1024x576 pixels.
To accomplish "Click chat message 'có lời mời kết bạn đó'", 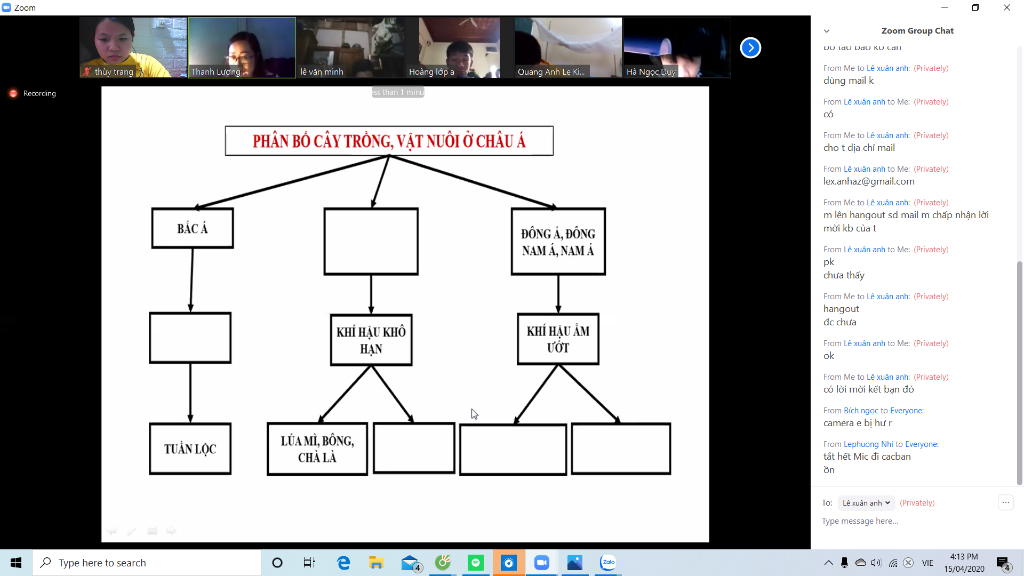I will tap(869, 389).
